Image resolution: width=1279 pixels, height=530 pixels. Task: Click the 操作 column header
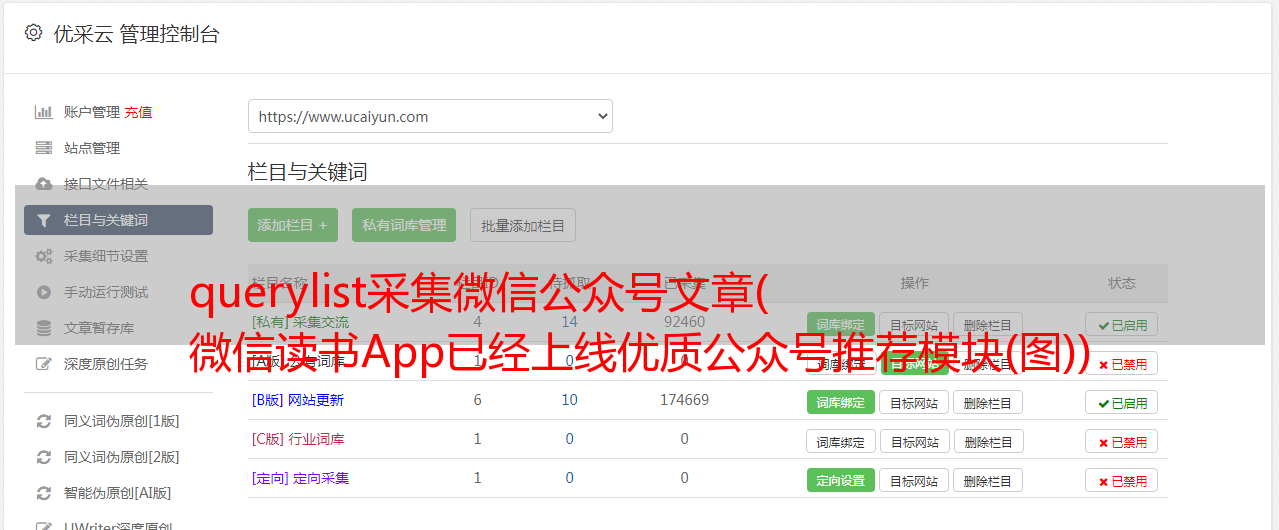coord(914,283)
